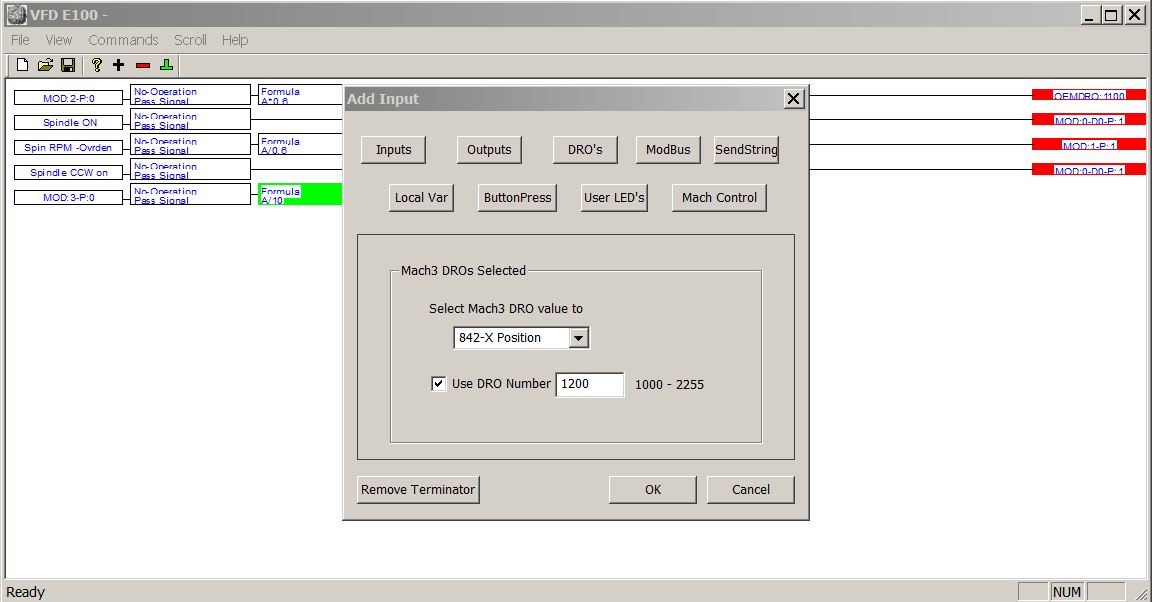Select the red MOD:1-P:1 output terminator
This screenshot has height=602, width=1152.
coord(1089,145)
